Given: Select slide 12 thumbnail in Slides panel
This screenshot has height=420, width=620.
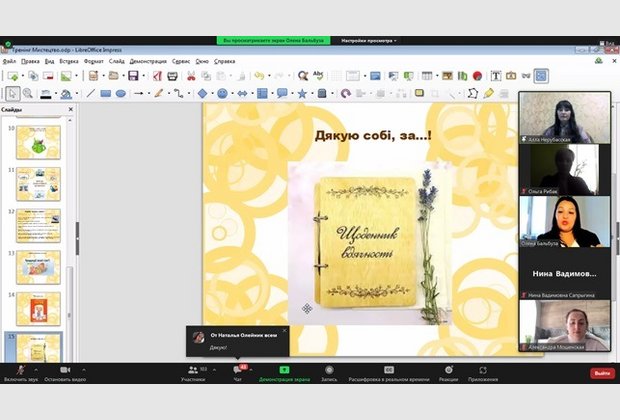Looking at the screenshot, I should tap(38, 226).
